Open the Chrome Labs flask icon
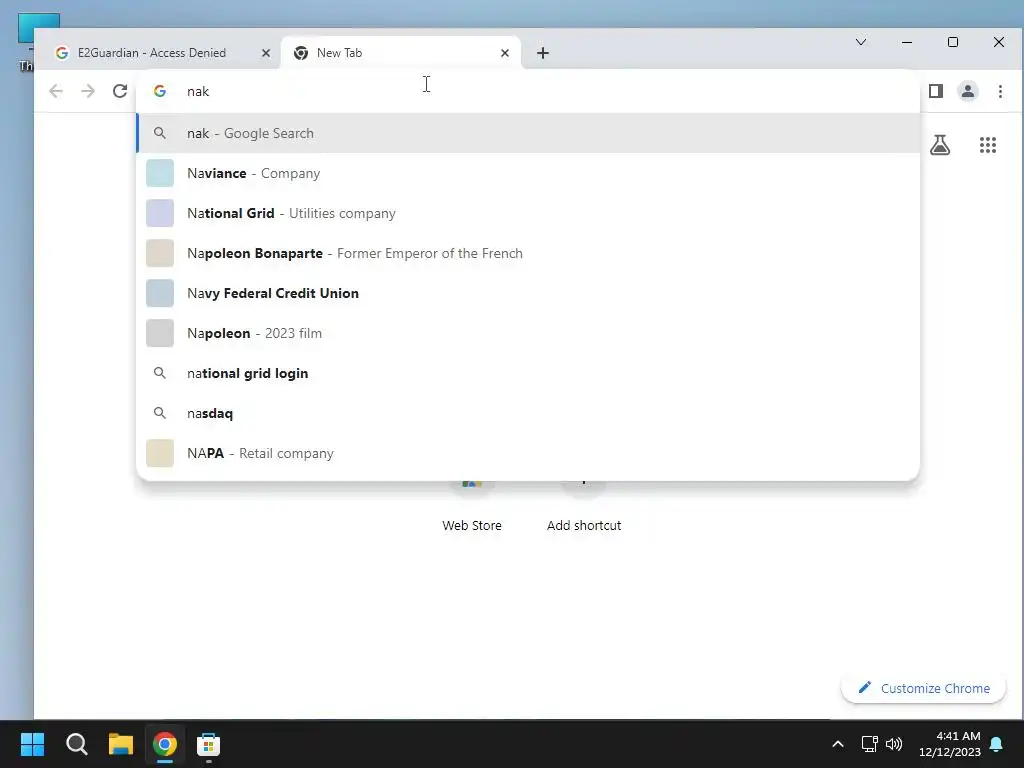1024x768 pixels. [940, 145]
